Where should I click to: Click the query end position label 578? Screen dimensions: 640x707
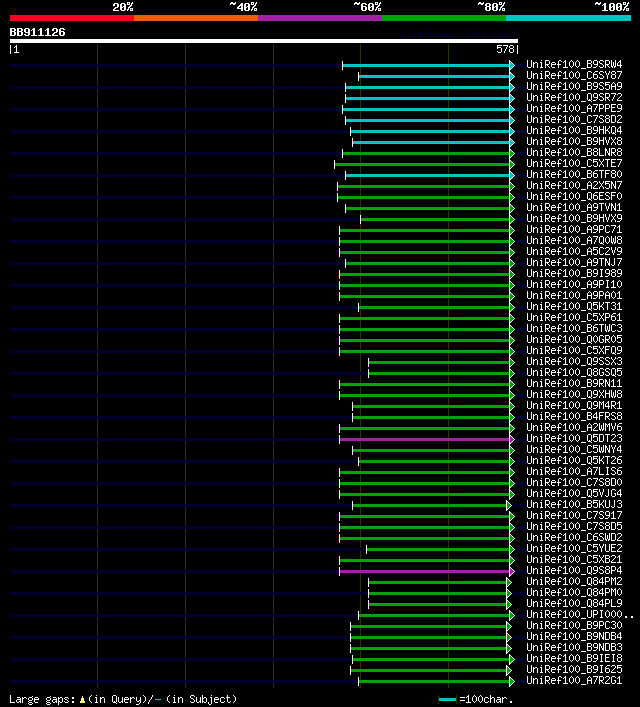pos(505,49)
